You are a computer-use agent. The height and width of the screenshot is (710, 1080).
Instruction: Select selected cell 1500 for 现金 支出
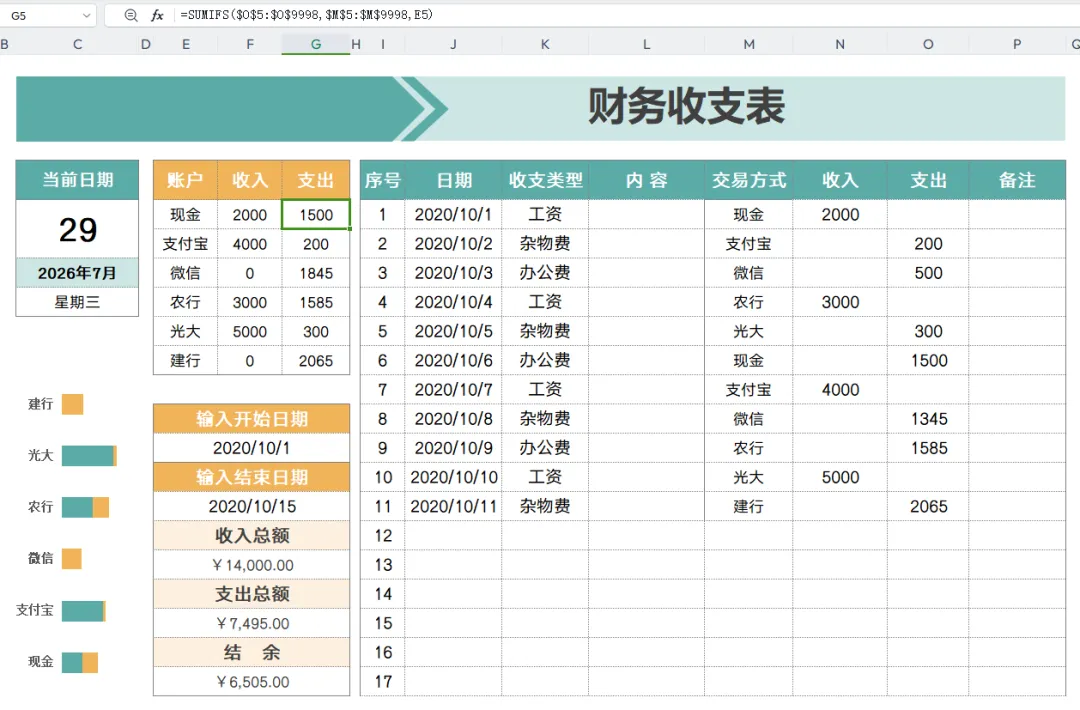(x=315, y=215)
